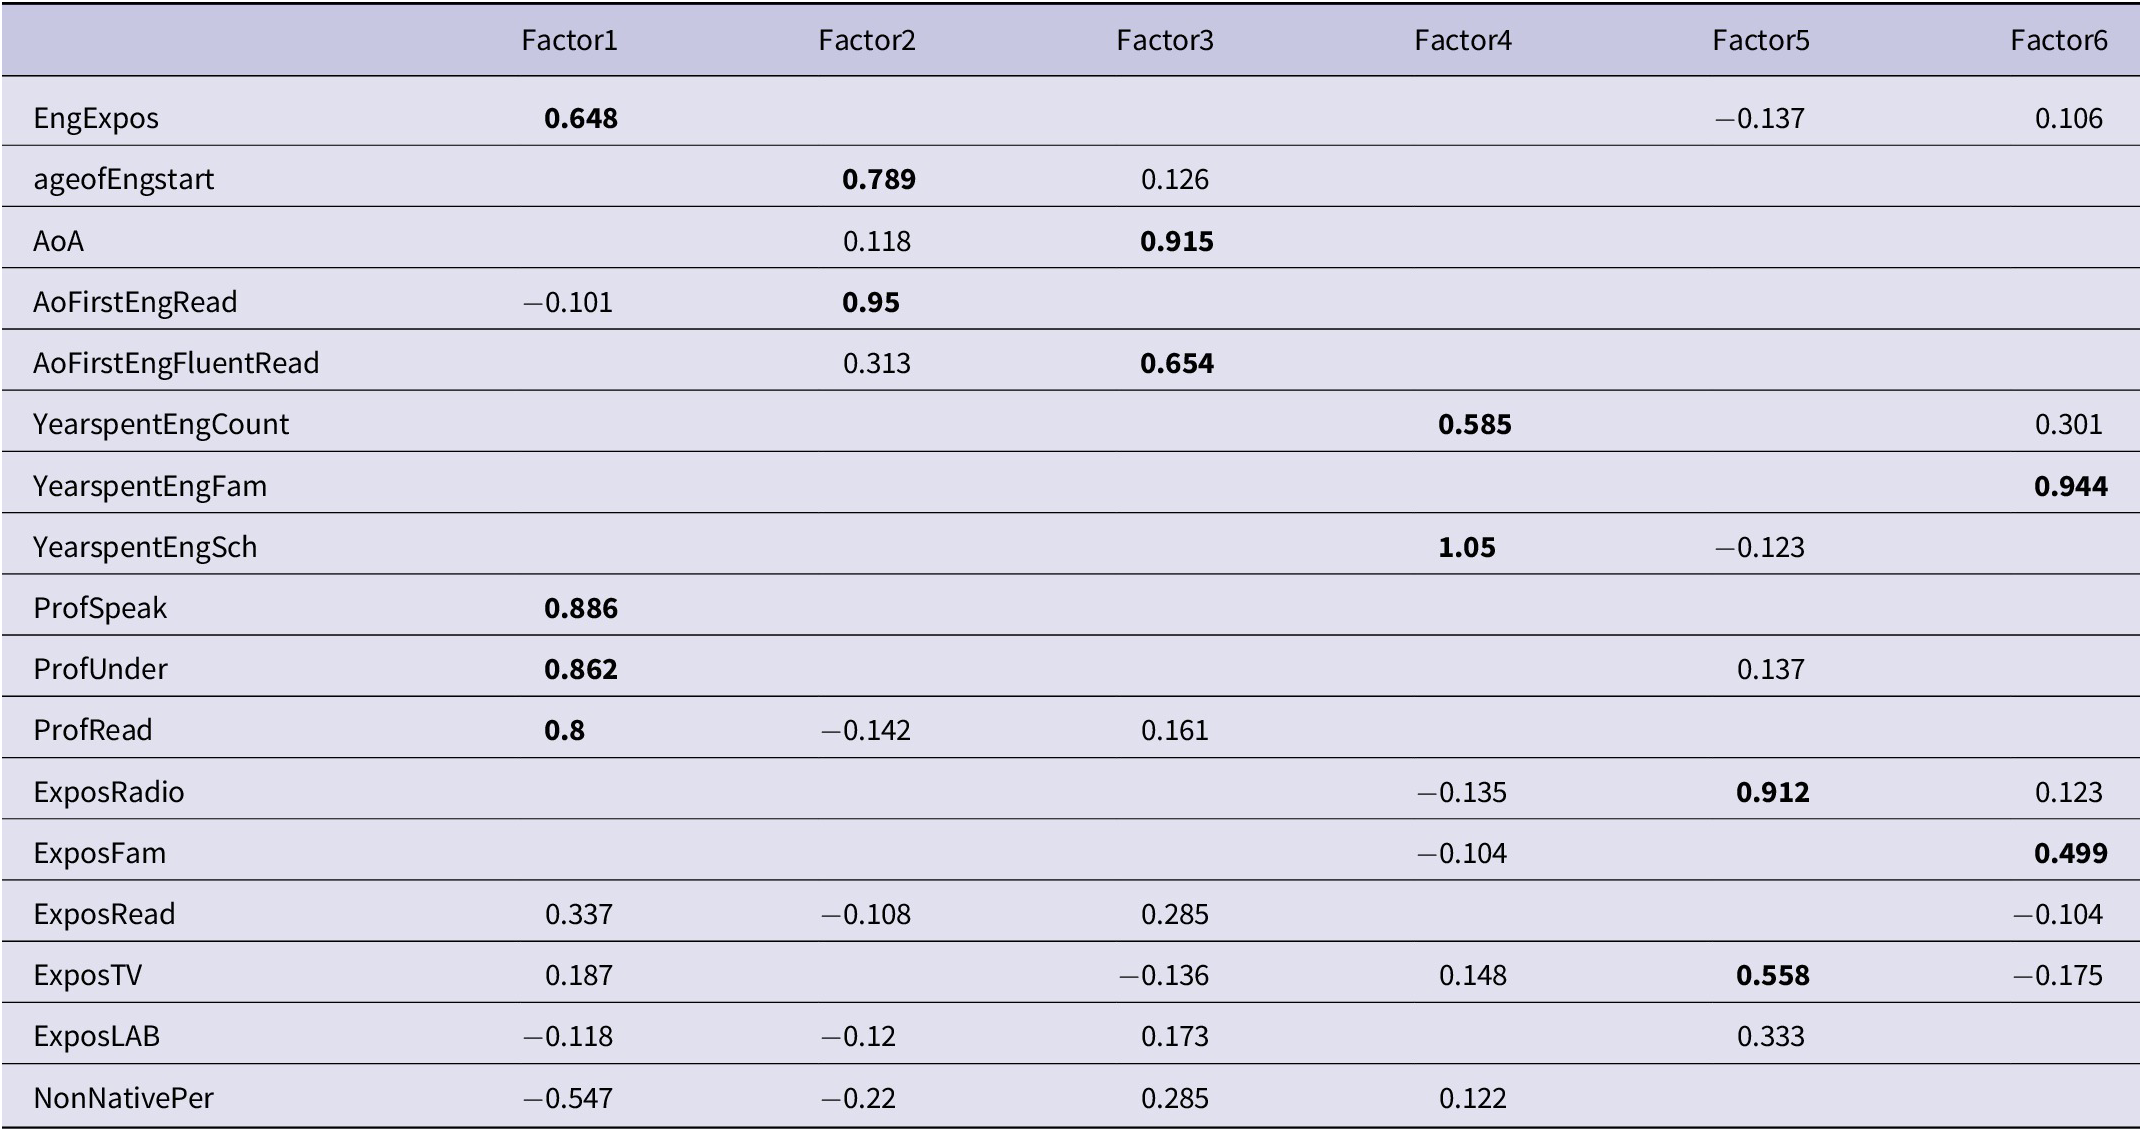Screen dimensions: 2142x1131
Task: Click the 0.499 value in ExposFam row
Action: [2071, 853]
